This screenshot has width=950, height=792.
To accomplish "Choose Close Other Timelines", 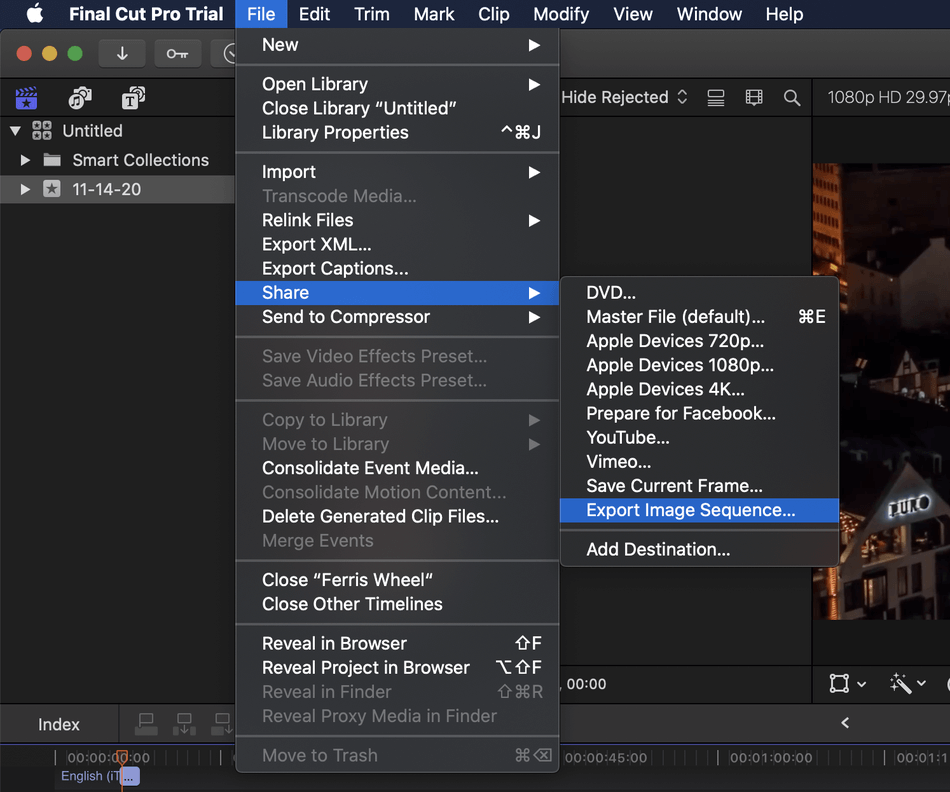I will pyautogui.click(x=397, y=604).
